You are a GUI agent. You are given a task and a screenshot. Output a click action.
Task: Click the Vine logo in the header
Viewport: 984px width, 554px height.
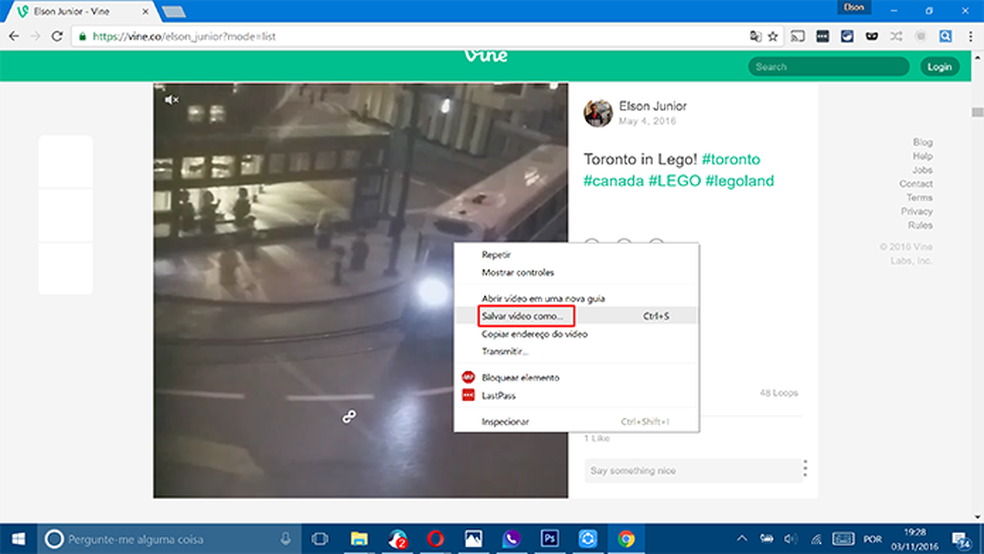click(486, 56)
